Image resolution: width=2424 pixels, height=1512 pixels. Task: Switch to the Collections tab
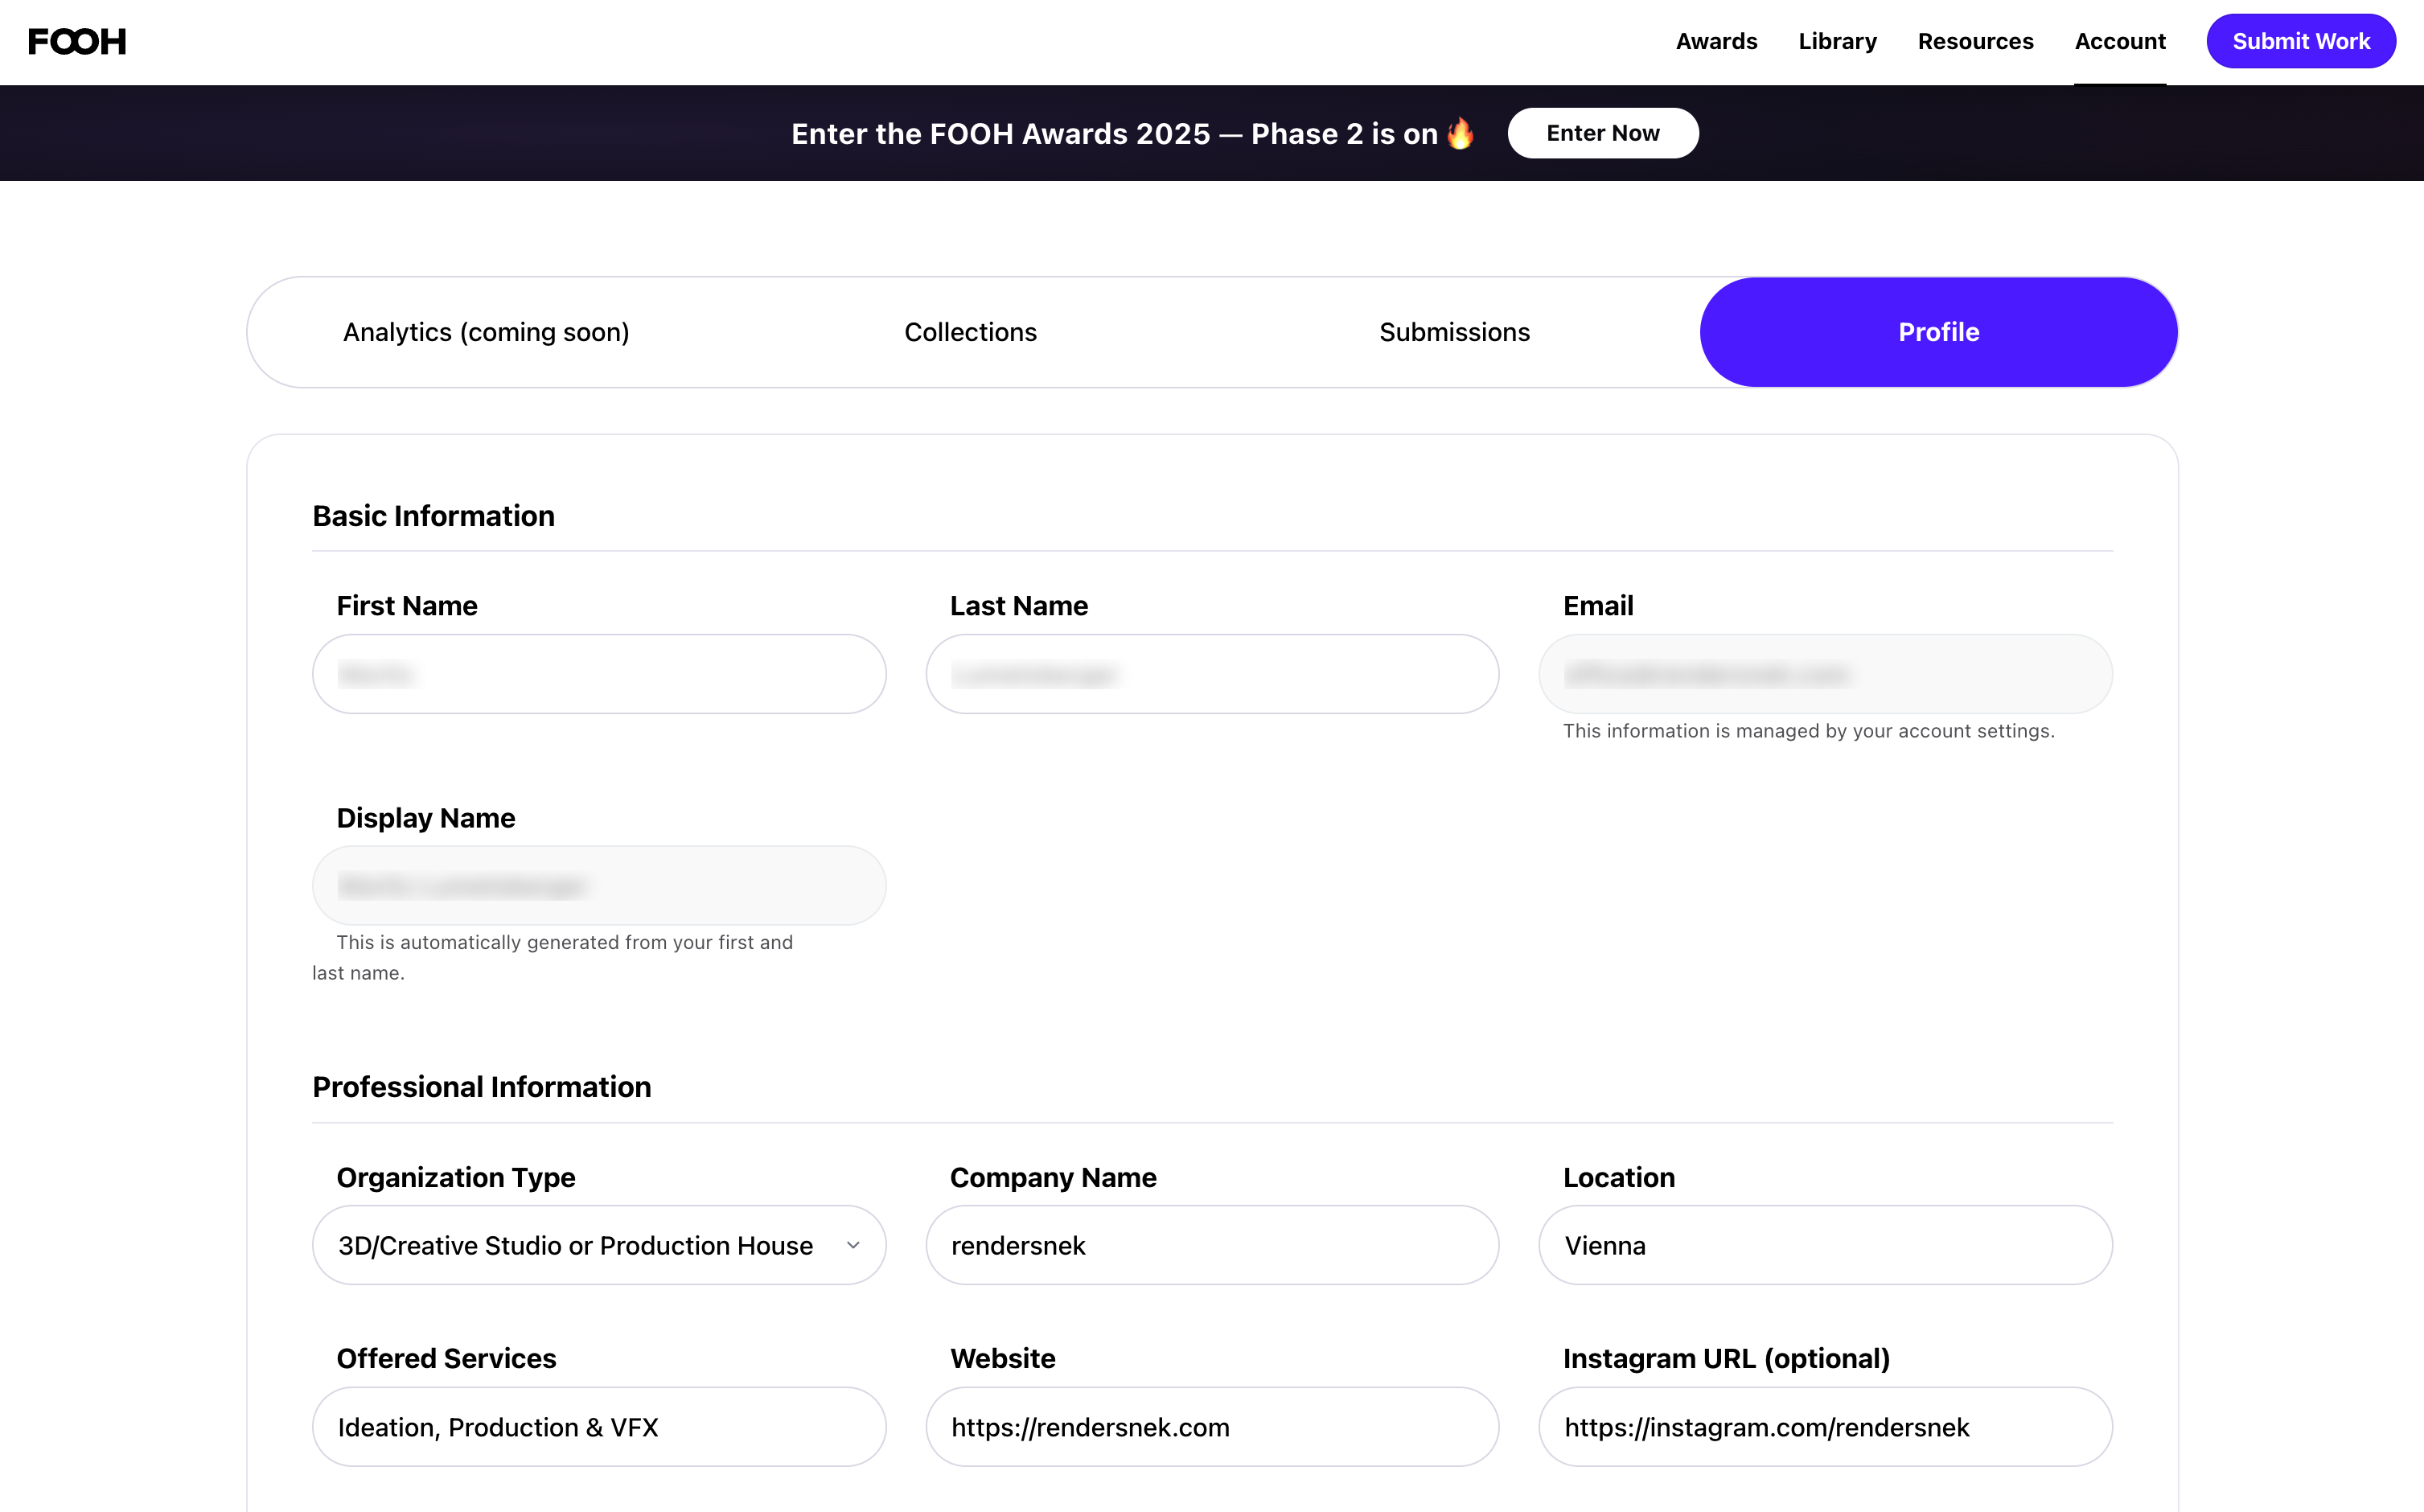tap(970, 332)
